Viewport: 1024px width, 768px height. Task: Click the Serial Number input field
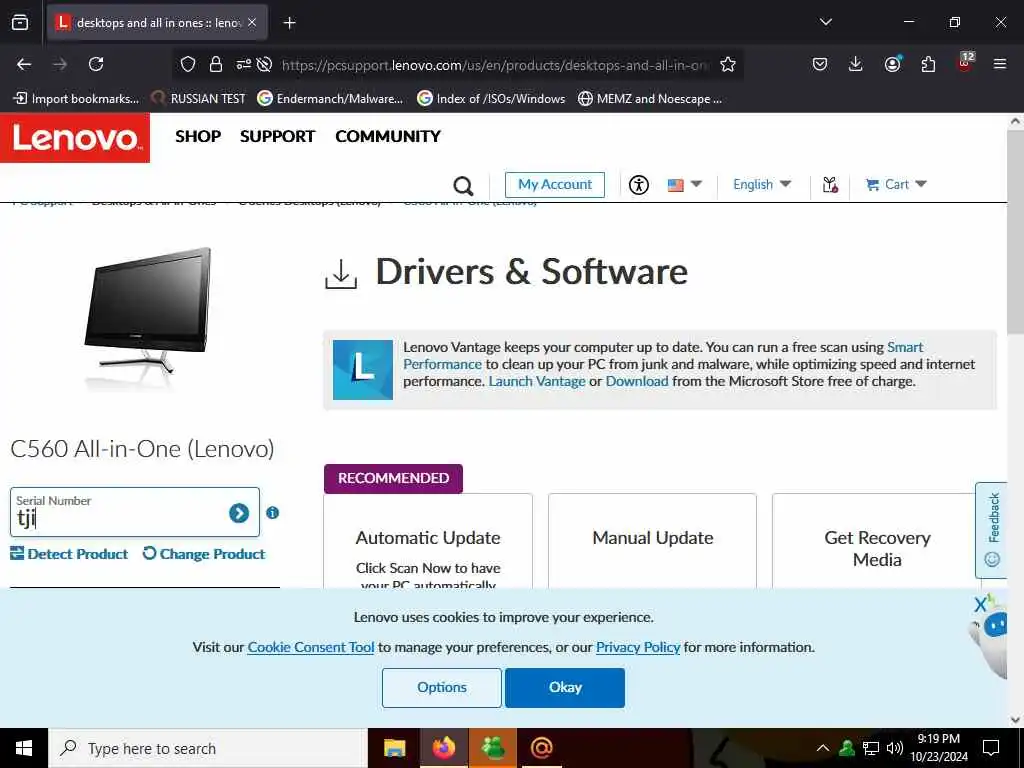(x=135, y=512)
